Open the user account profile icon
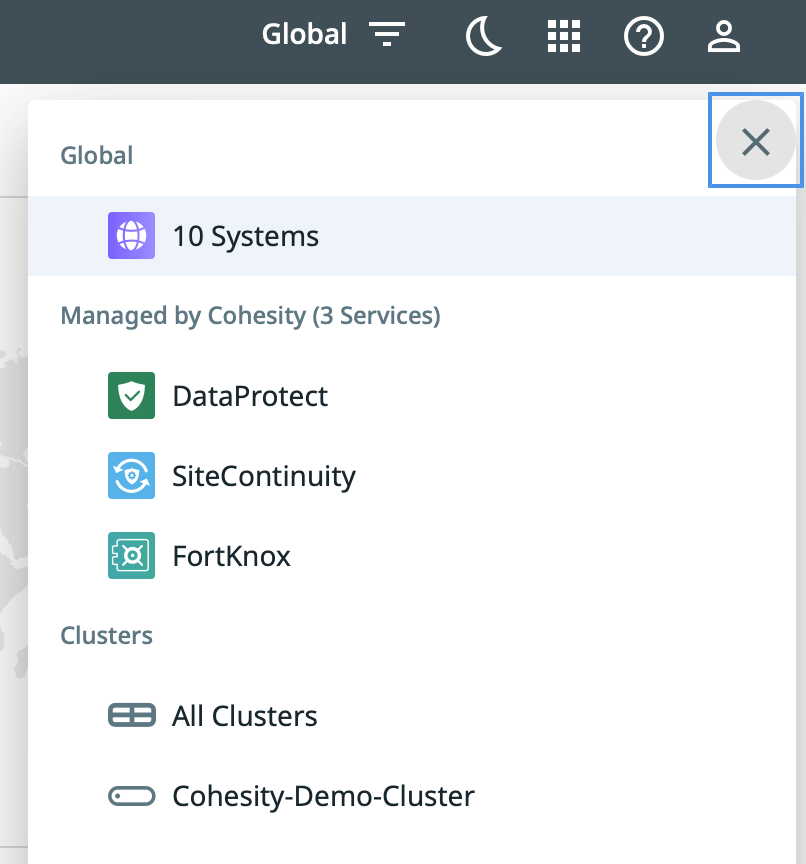Screen dimensions: 806x864 pyautogui.click(x=723, y=37)
